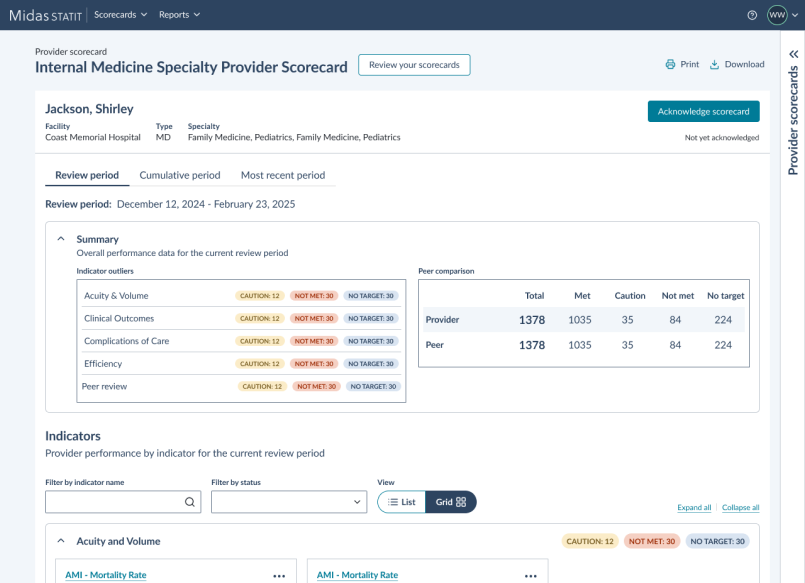Image resolution: width=805 pixels, height=583 pixels.
Task: Click Clinical Outcomes NOT MET: 30 badge
Action: (x=314, y=318)
